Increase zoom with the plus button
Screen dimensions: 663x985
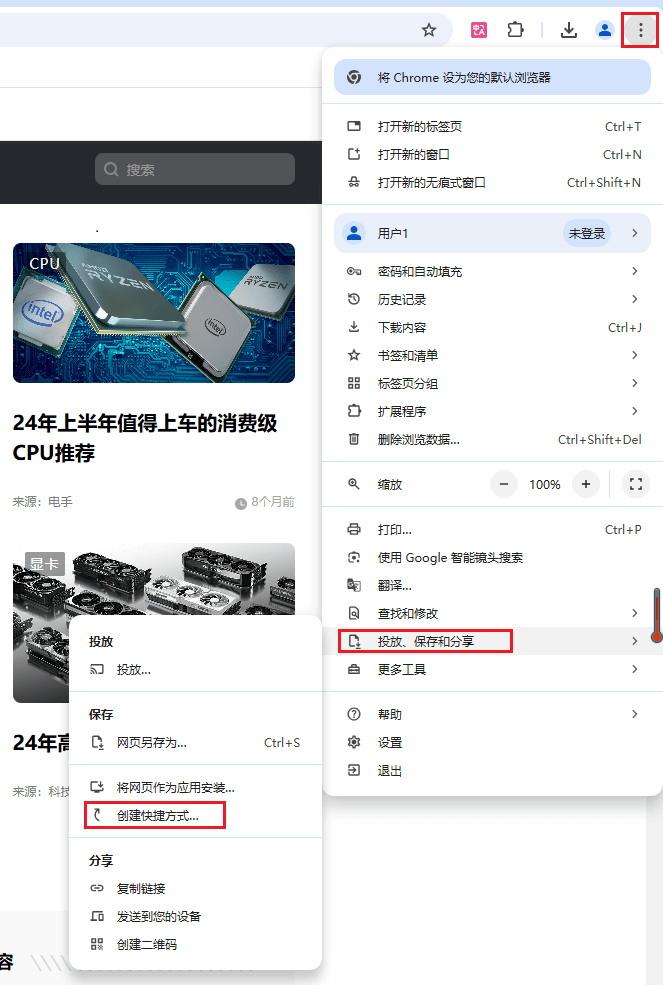pyautogui.click(x=586, y=484)
